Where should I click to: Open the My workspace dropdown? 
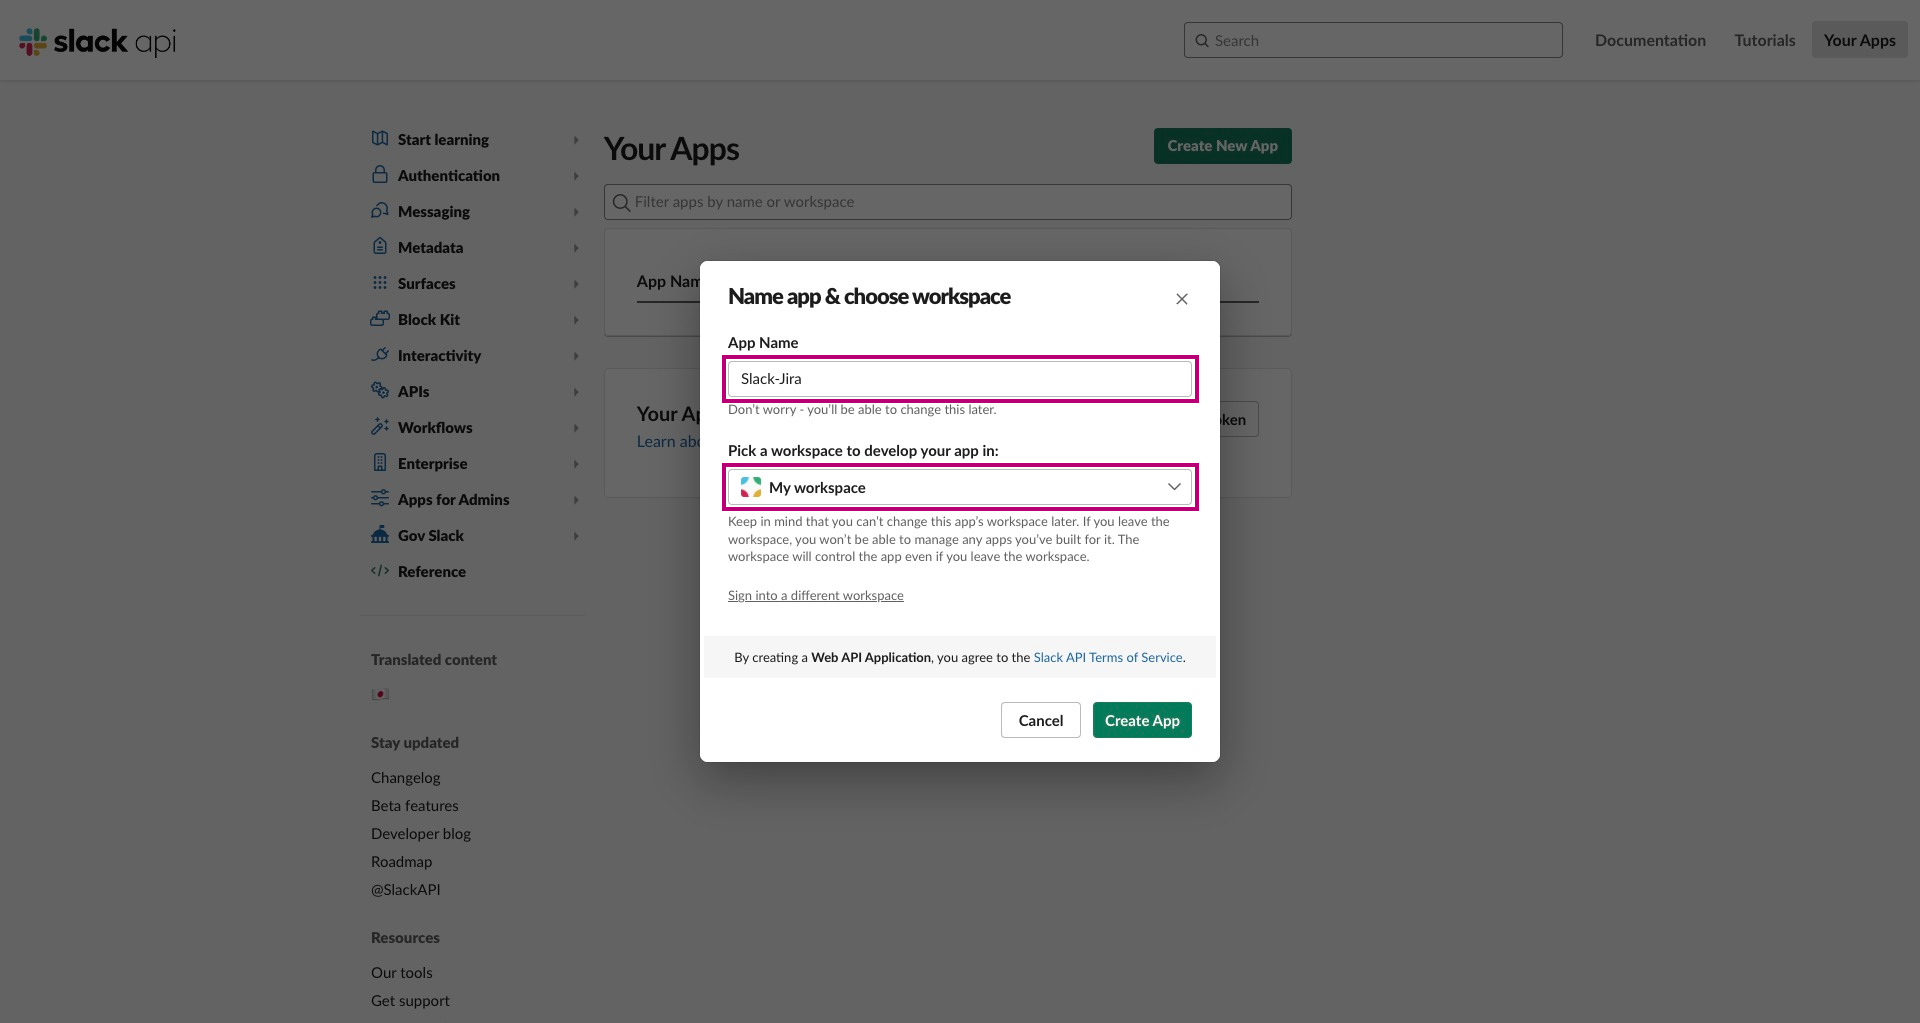[960, 487]
